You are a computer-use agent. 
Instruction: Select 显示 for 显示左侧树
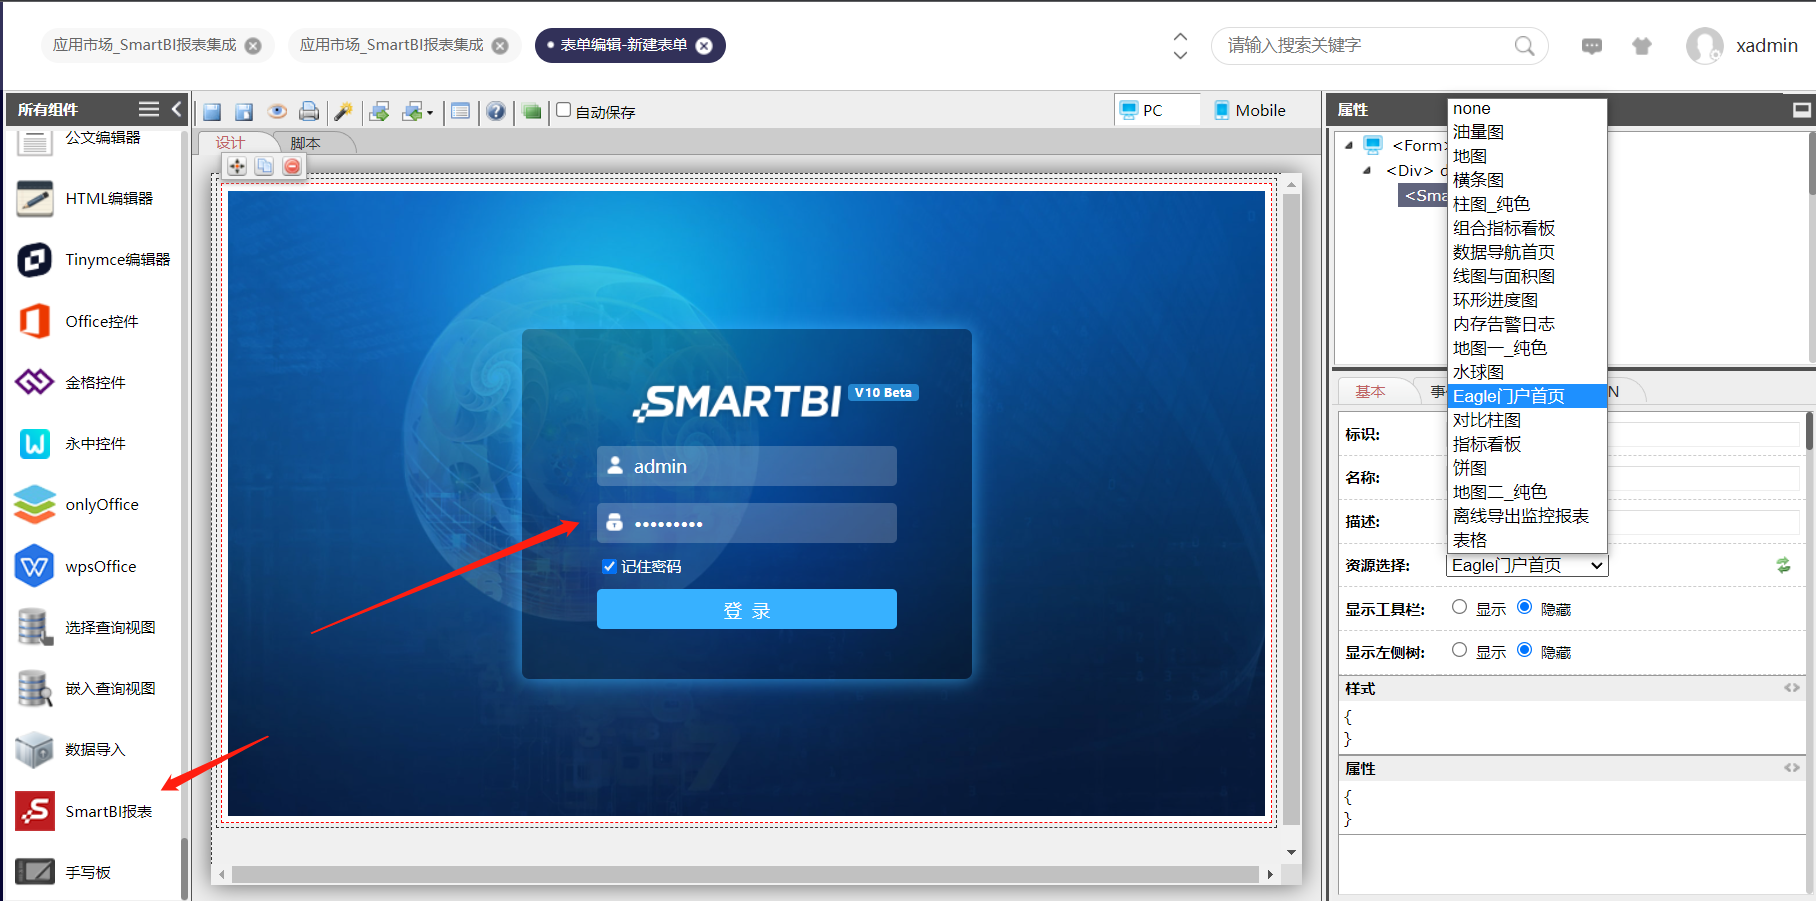coord(1460,650)
